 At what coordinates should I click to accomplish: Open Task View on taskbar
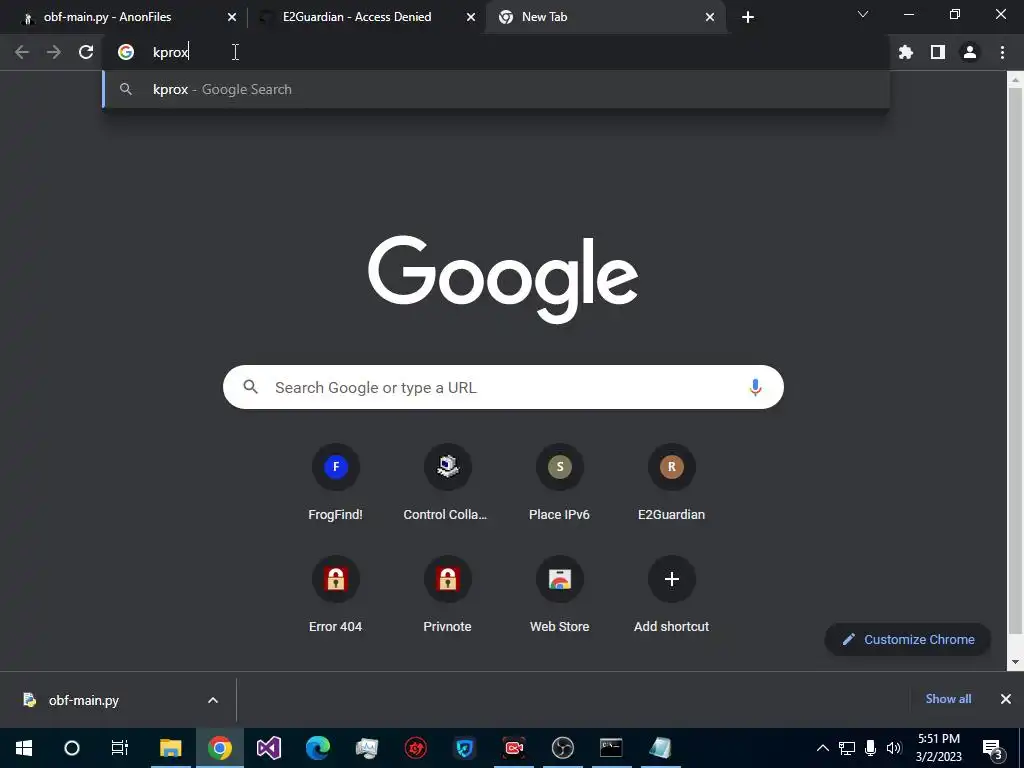tap(120, 748)
